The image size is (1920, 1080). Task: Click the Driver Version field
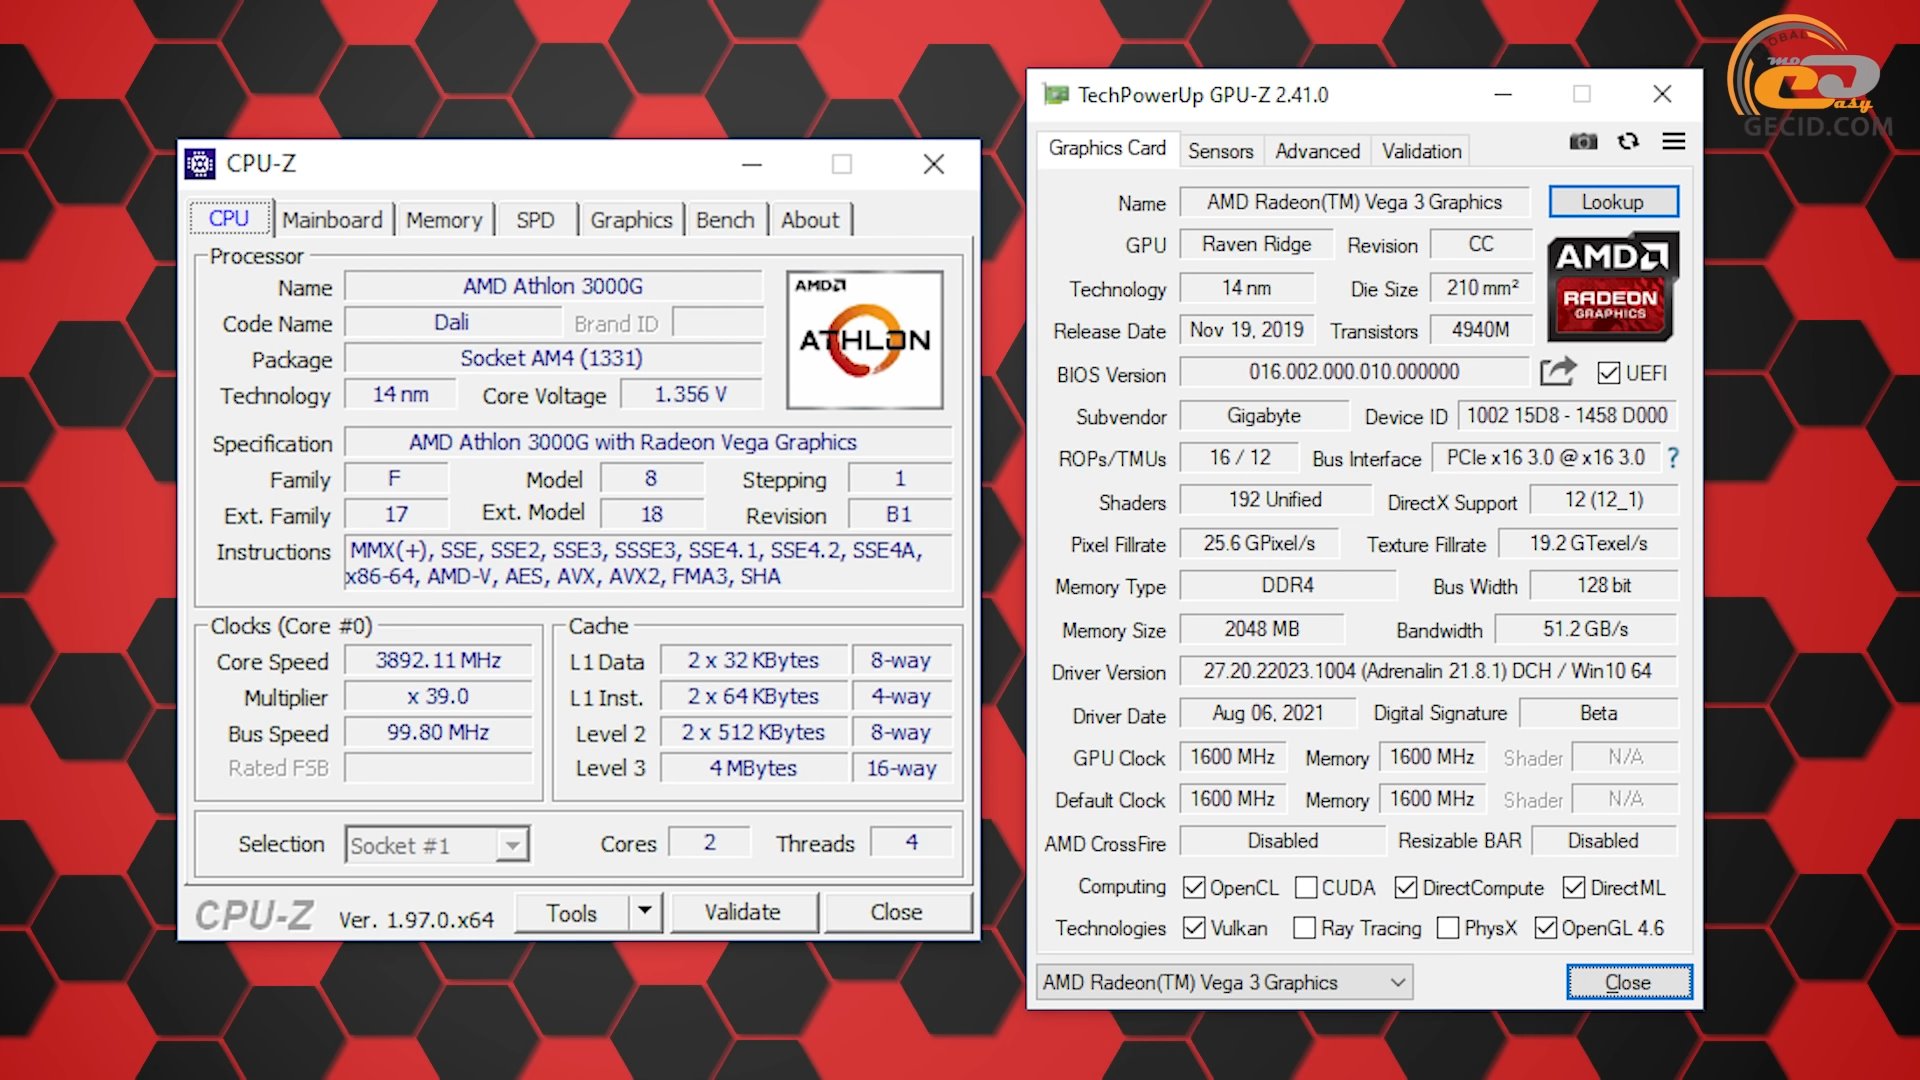point(1427,671)
